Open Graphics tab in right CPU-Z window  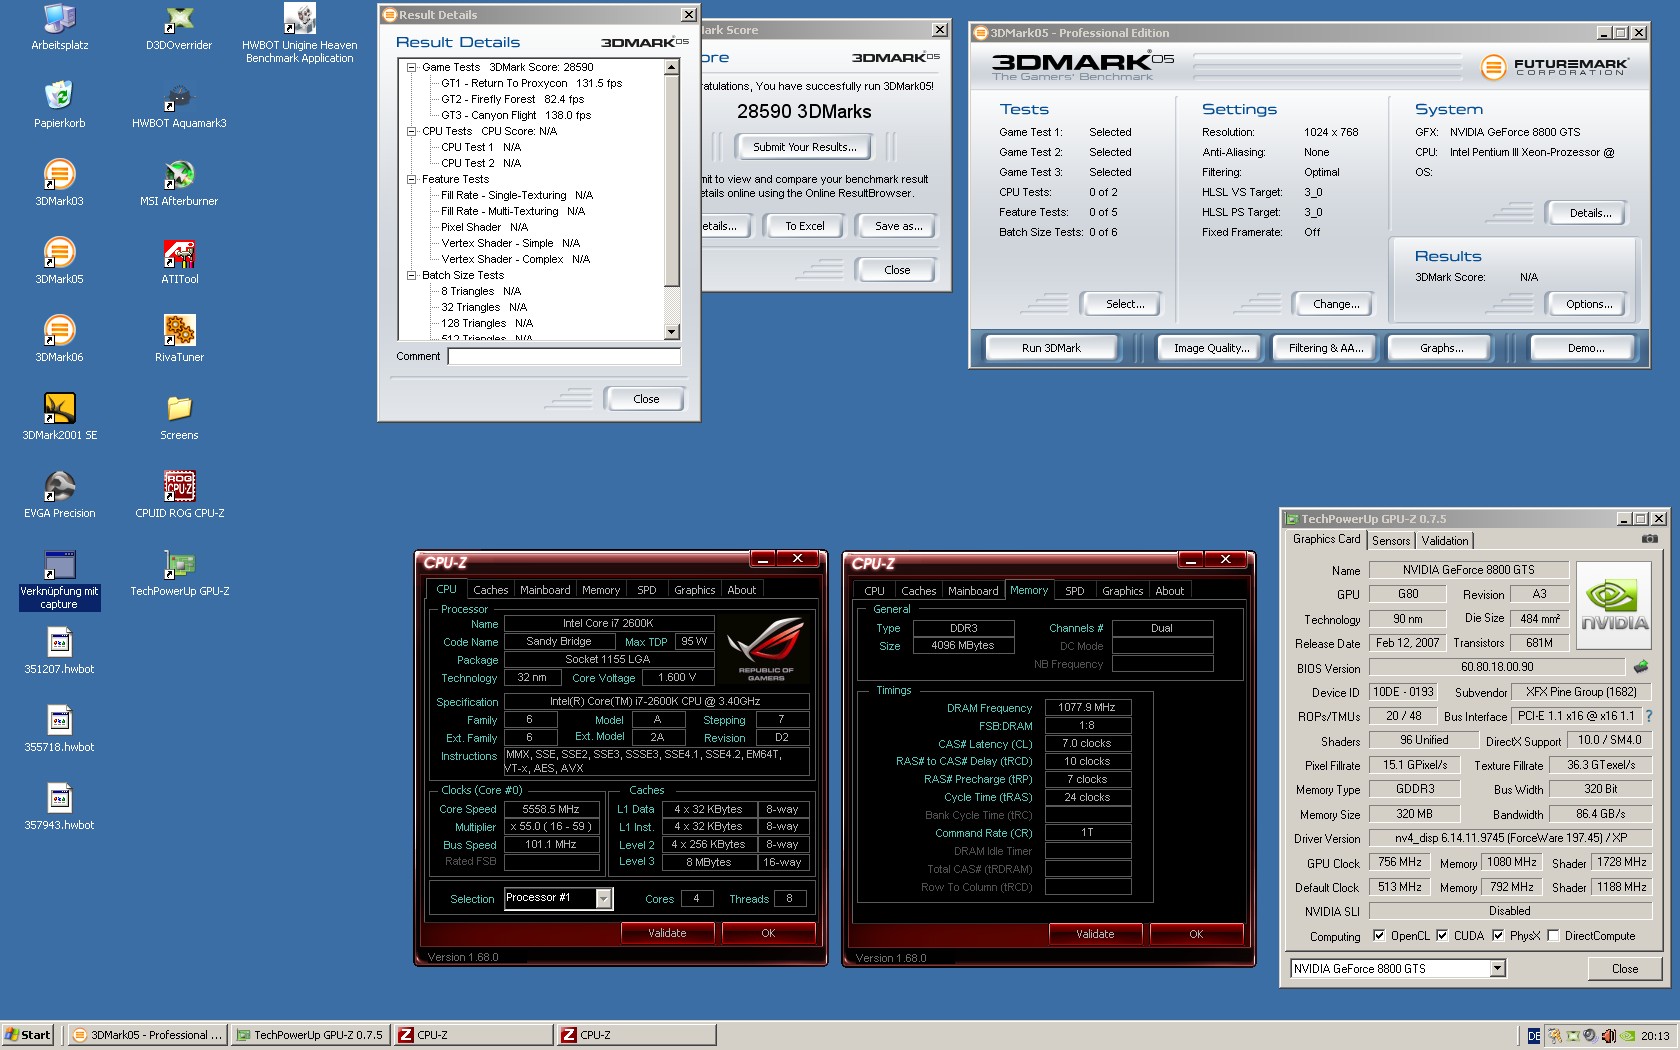tap(1122, 591)
